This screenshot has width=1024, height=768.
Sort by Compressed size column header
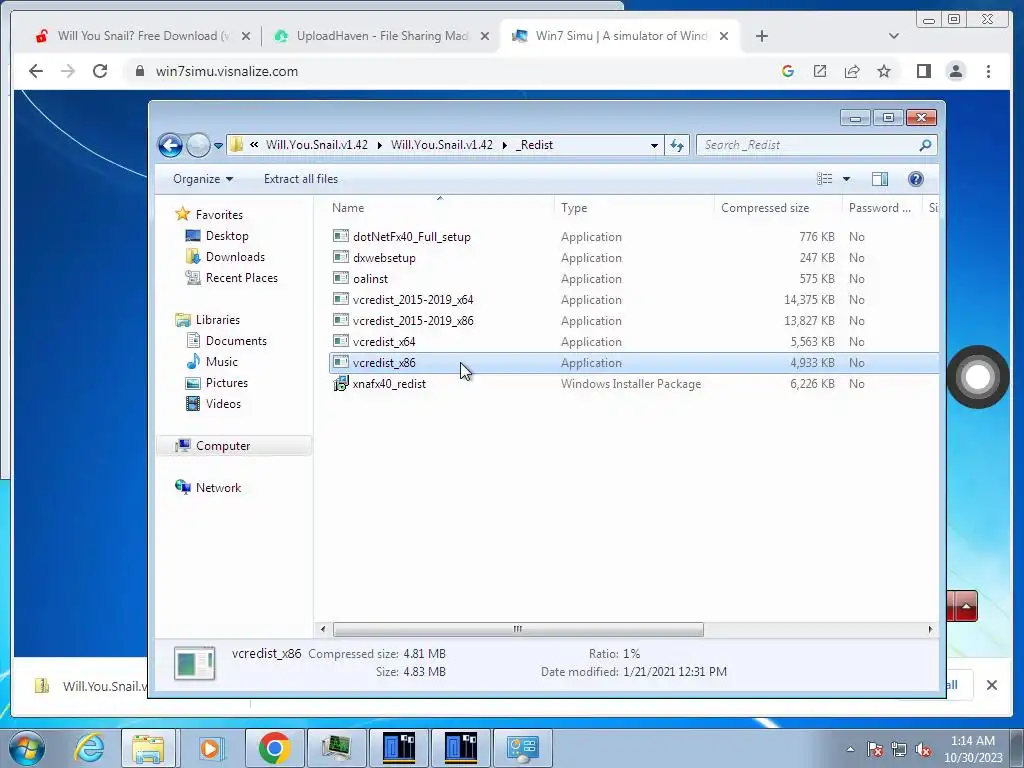[765, 208]
